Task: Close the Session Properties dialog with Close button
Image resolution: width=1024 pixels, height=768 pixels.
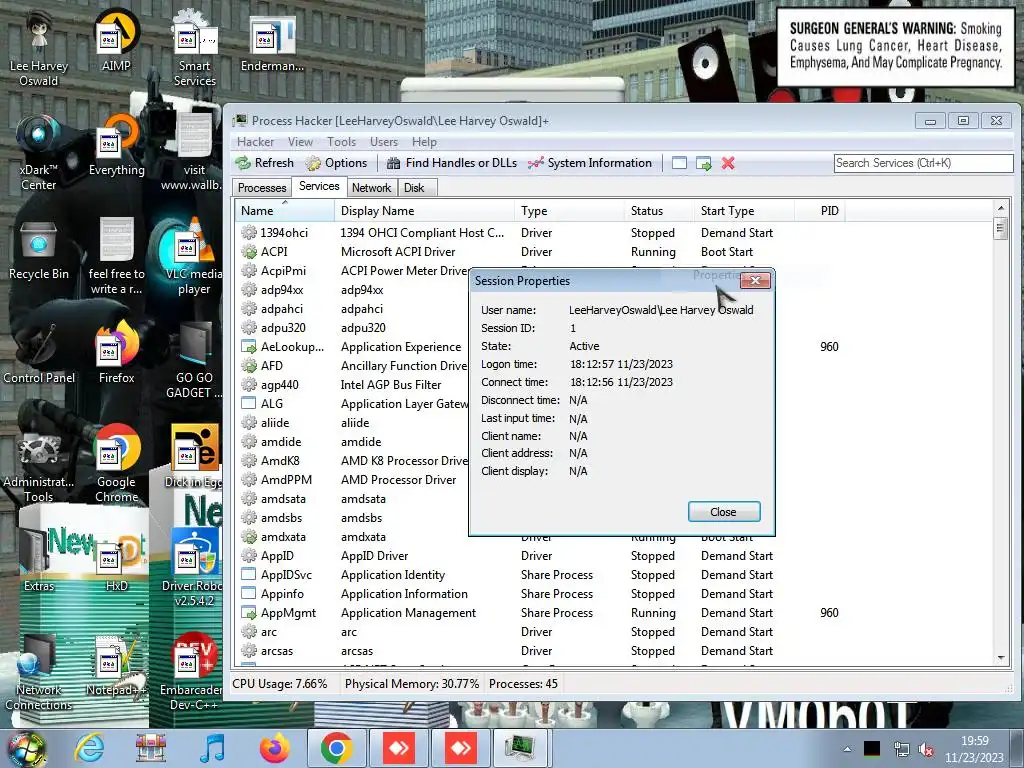Action: [724, 512]
